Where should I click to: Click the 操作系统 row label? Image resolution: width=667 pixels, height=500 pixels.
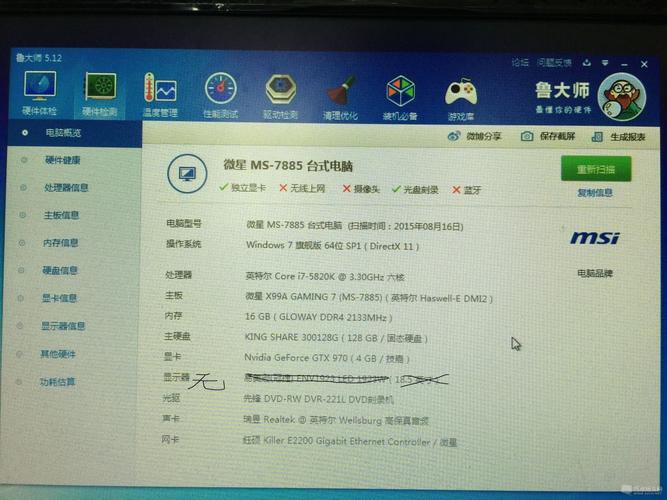tap(183, 244)
